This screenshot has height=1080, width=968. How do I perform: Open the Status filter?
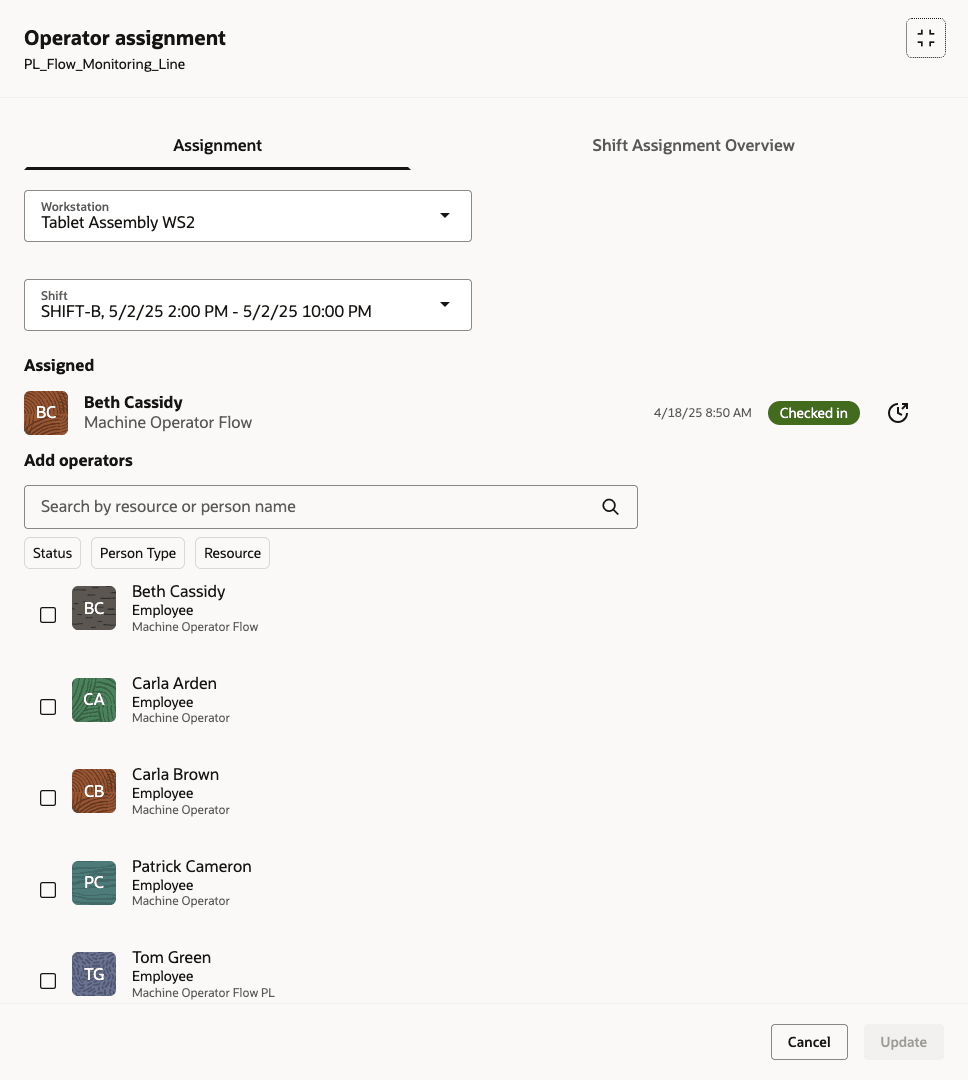click(52, 552)
